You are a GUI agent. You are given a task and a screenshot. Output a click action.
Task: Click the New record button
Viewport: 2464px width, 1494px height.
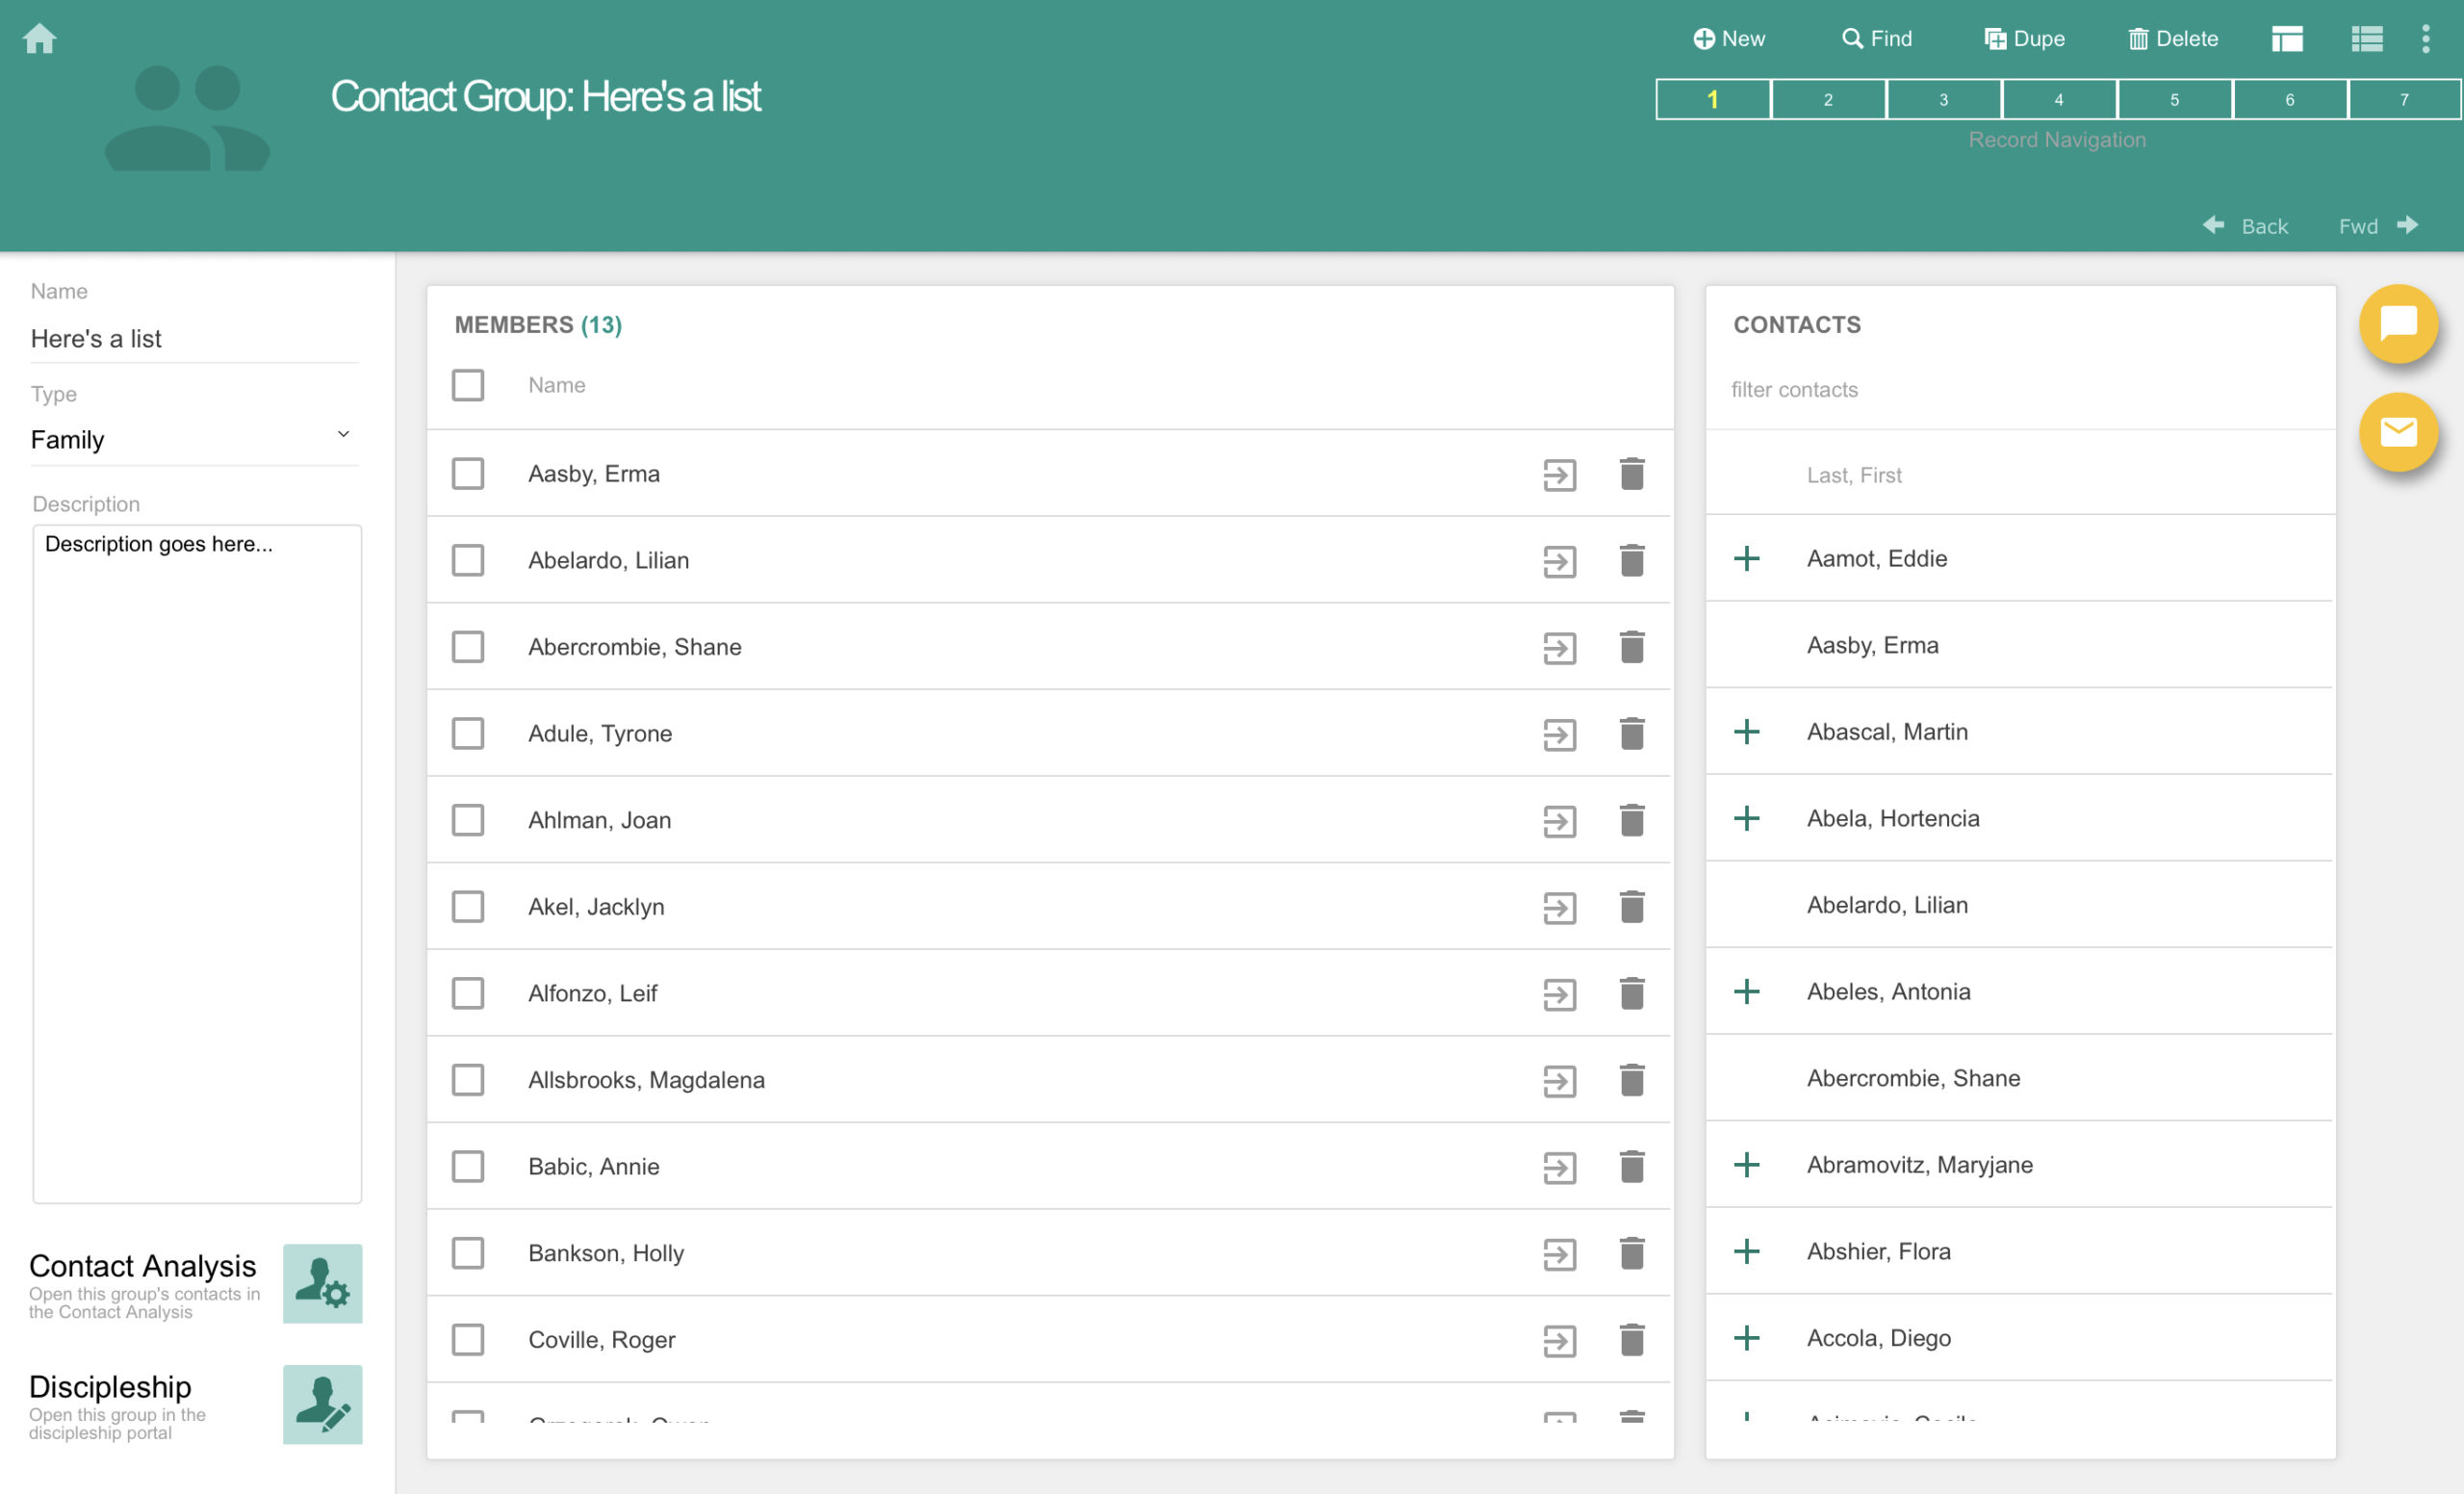[1729, 39]
